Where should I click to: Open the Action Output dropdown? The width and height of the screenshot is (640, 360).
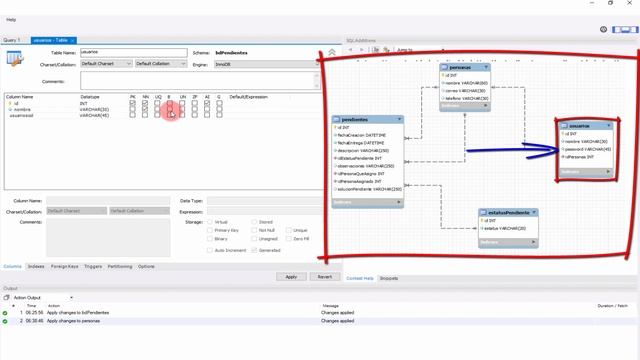43,298
